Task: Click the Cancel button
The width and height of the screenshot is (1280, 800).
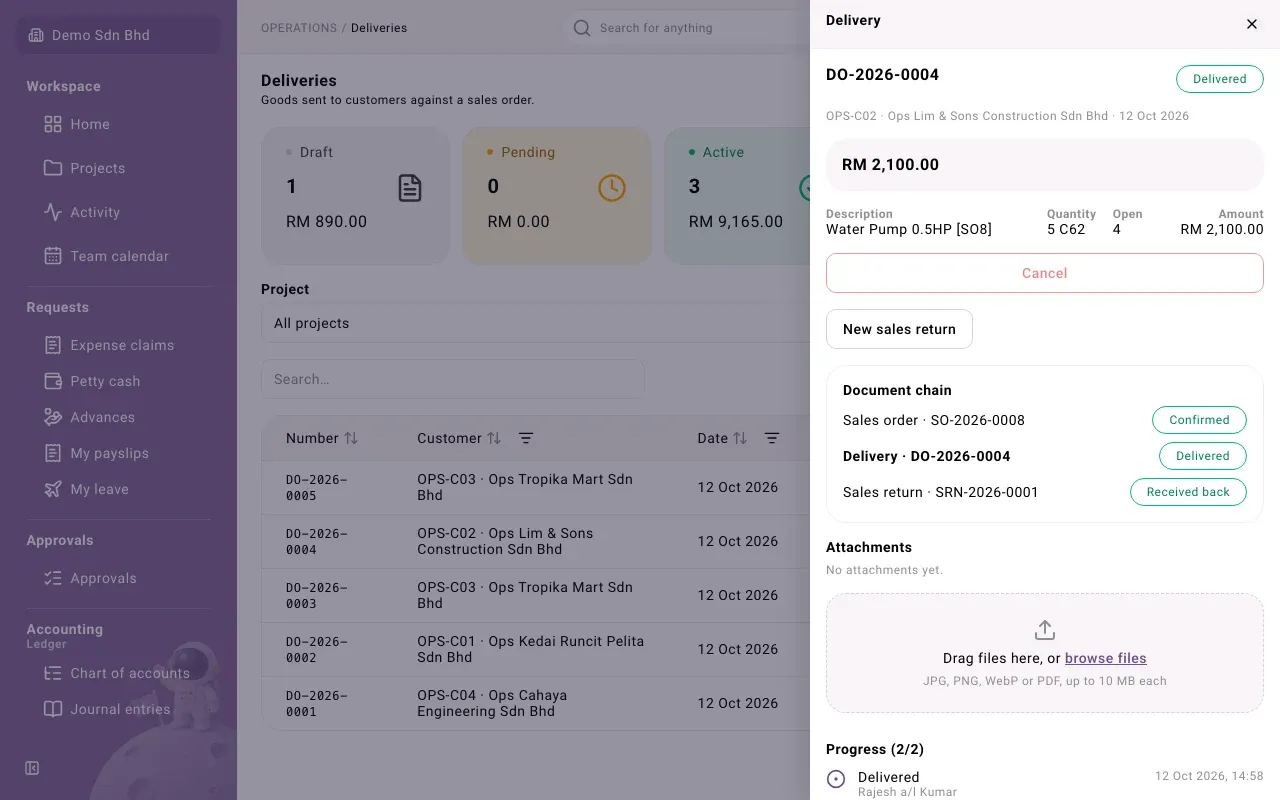Action: point(1045,273)
